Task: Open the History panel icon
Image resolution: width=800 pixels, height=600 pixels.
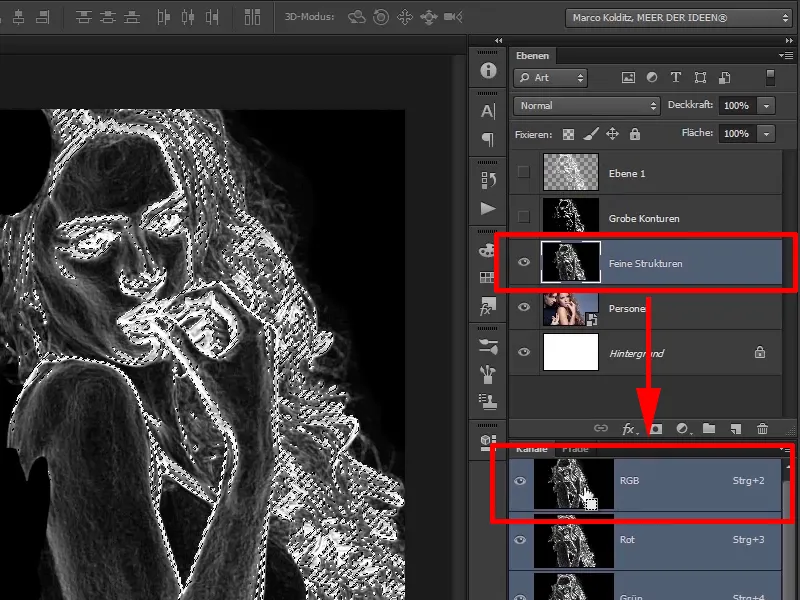Action: tap(488, 180)
